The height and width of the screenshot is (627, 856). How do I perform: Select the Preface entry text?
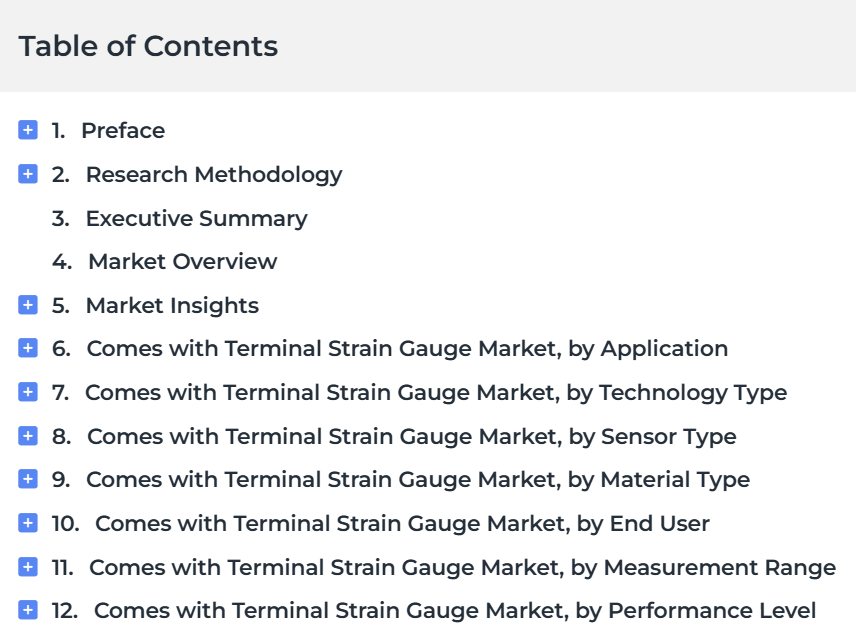pyautogui.click(x=123, y=131)
